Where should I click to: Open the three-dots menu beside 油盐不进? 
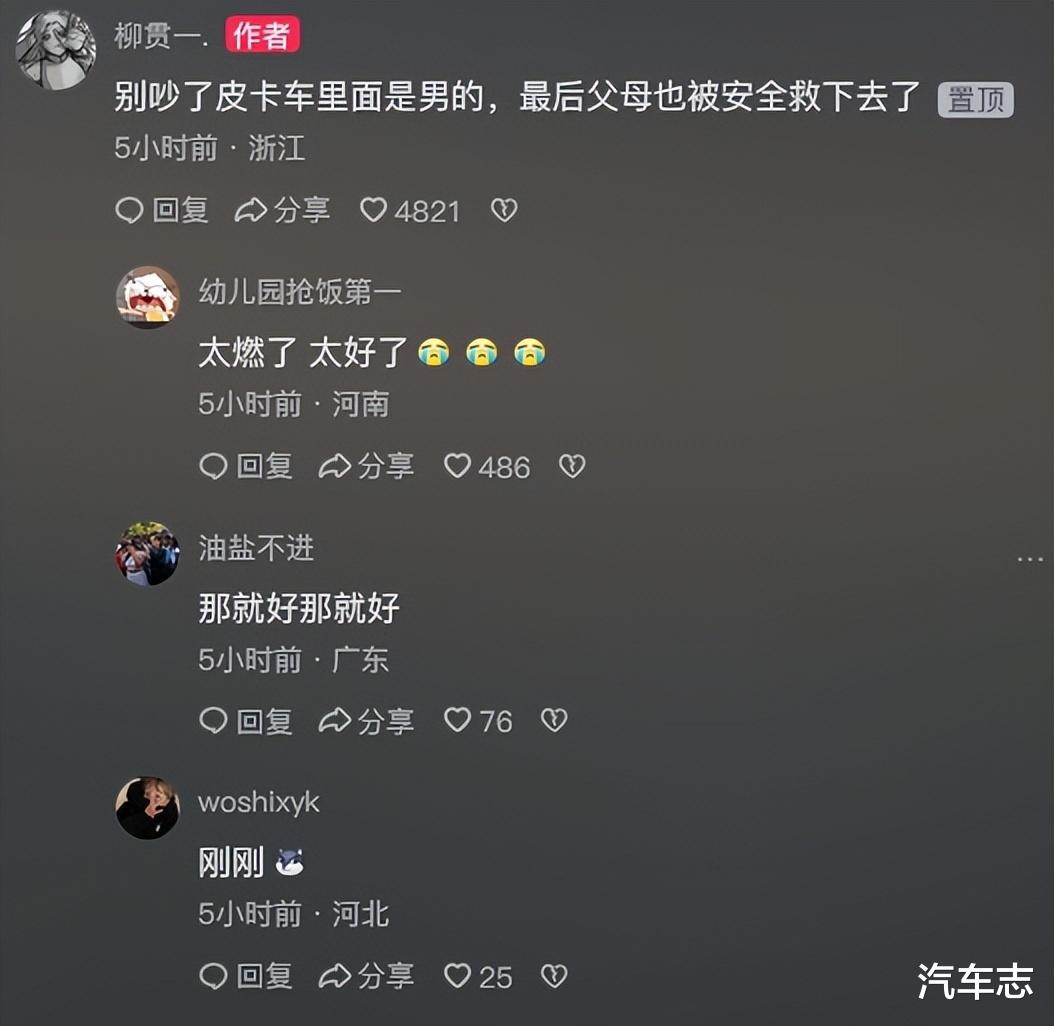1030,559
